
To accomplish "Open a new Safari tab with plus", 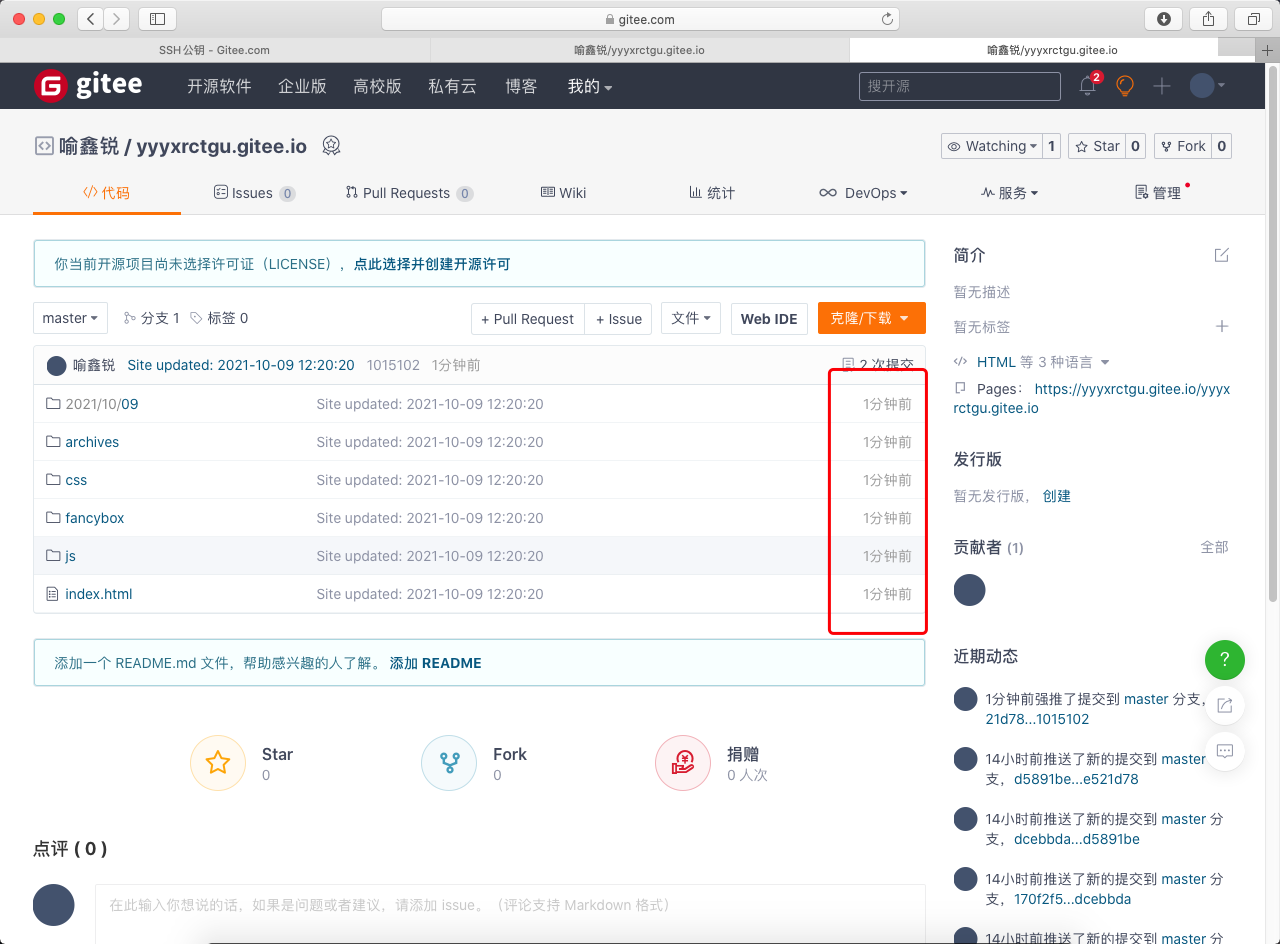I will pos(1268,50).
